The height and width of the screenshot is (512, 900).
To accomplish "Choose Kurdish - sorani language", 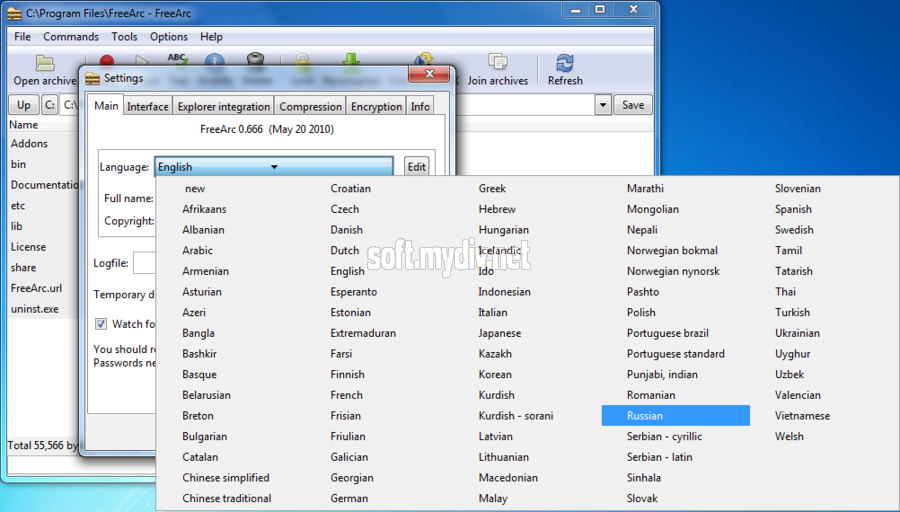I will coord(515,416).
